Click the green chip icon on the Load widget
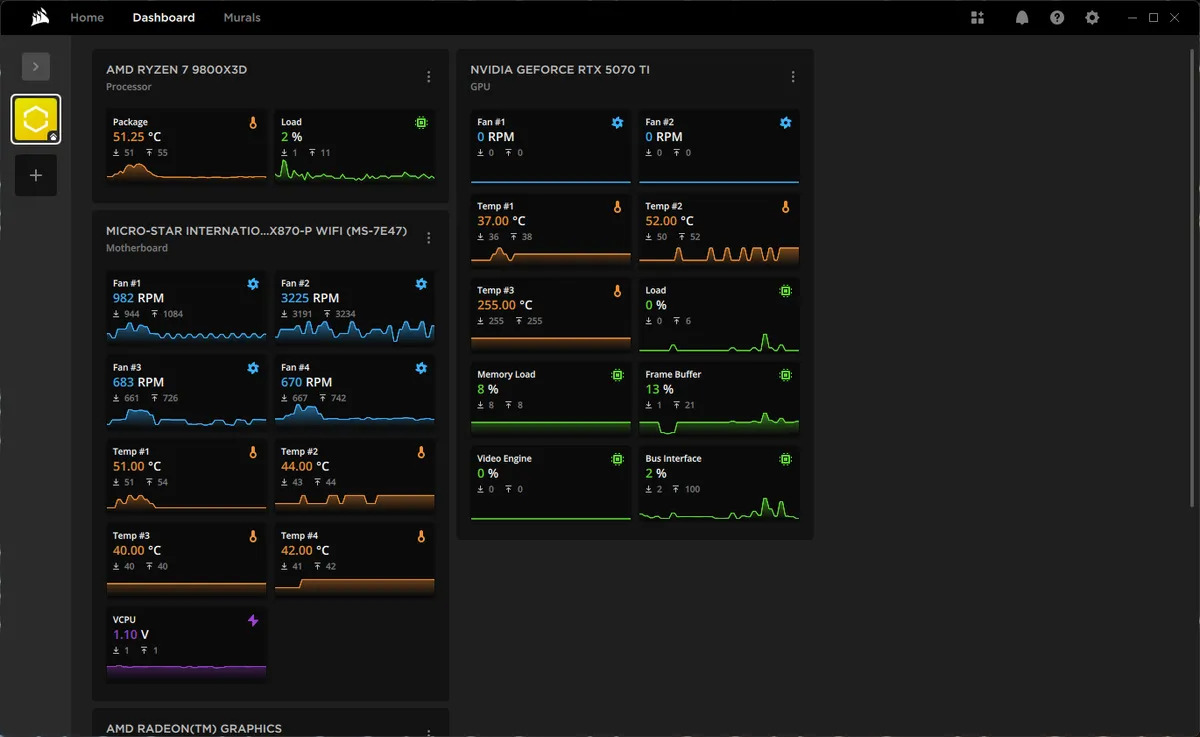 421,122
